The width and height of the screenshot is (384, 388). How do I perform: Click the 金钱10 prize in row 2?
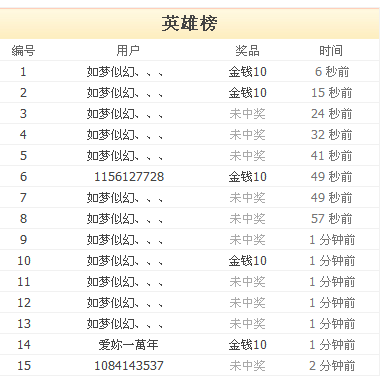247,93
